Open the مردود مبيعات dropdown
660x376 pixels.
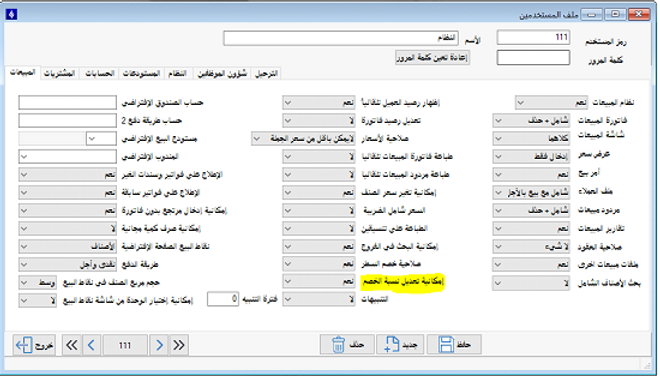click(531, 210)
